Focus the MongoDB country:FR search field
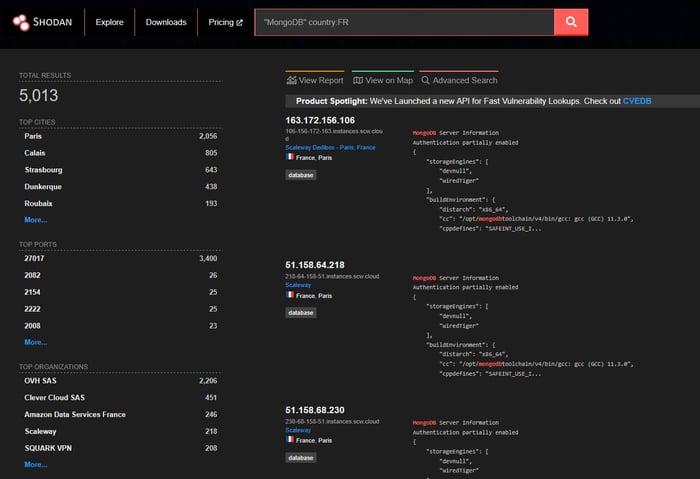 [404, 22]
